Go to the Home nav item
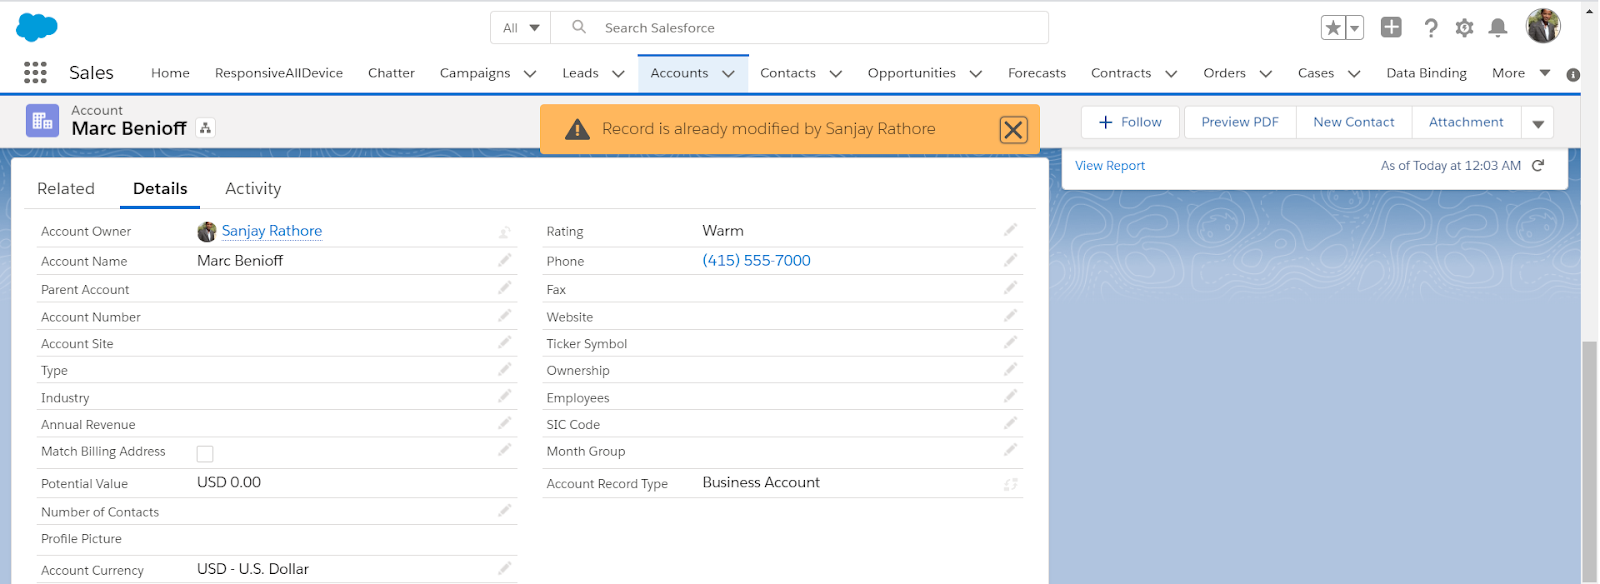The height and width of the screenshot is (584, 1600). (x=170, y=73)
